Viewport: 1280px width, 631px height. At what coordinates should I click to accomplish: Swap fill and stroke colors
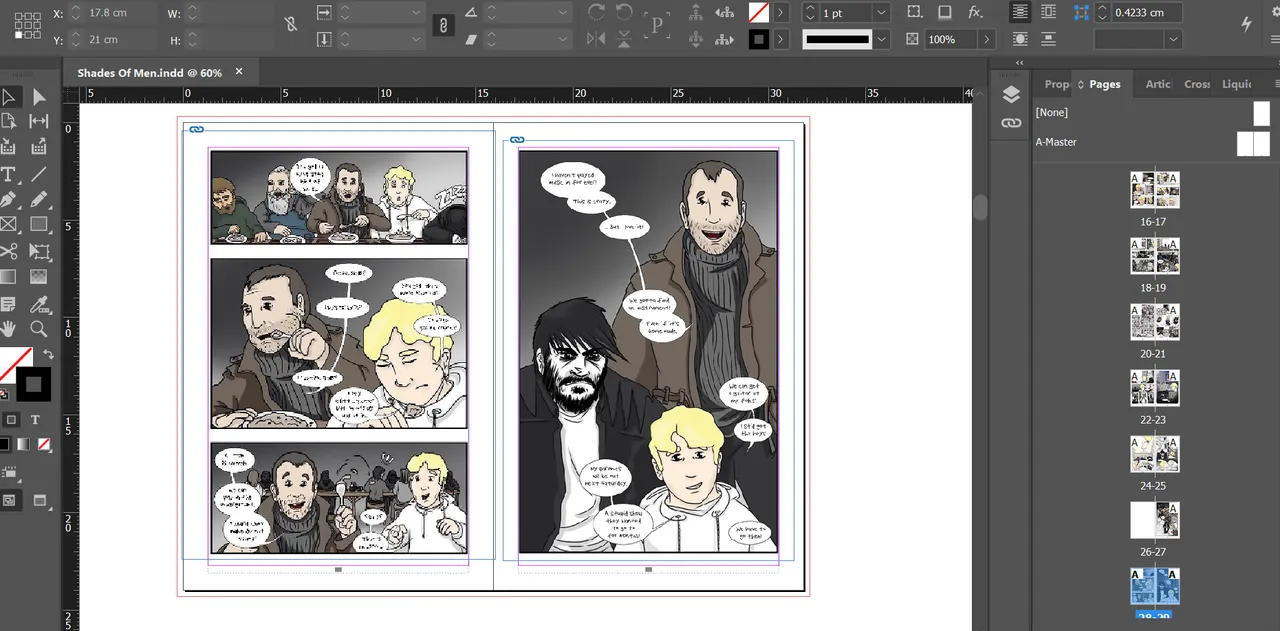pyautogui.click(x=47, y=354)
